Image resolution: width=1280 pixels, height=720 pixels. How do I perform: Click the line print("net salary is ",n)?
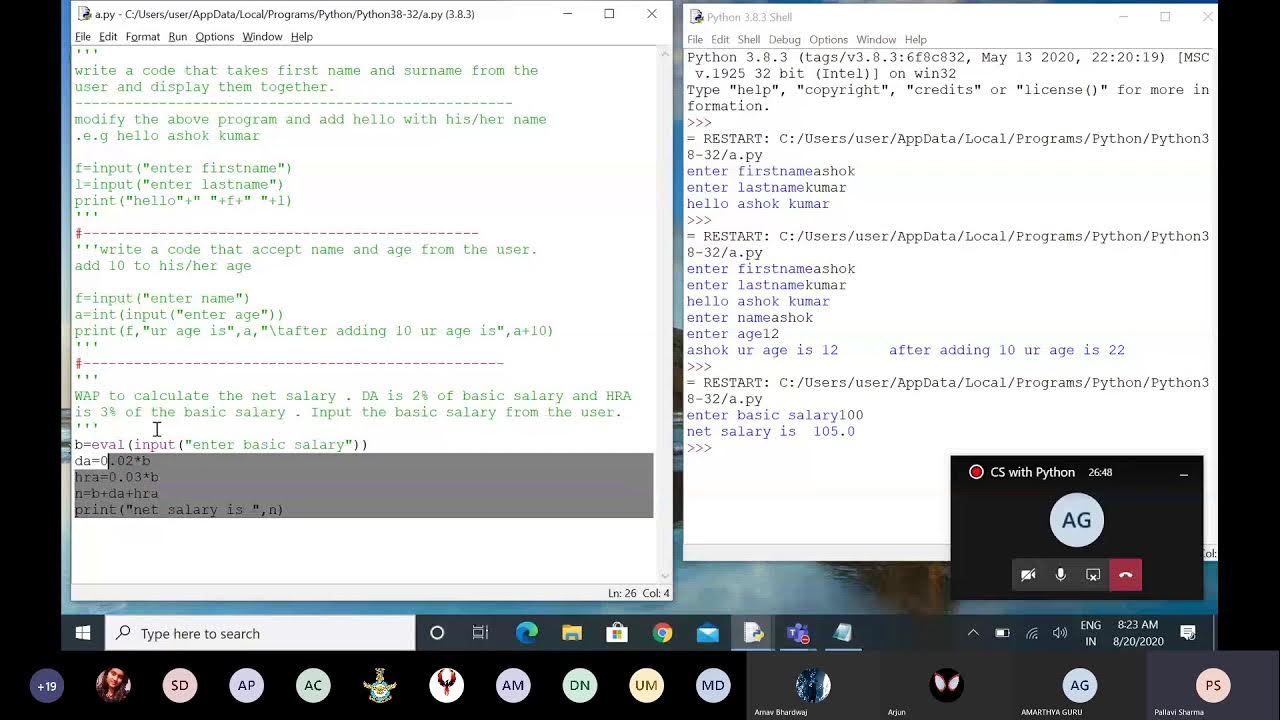[x=179, y=510]
